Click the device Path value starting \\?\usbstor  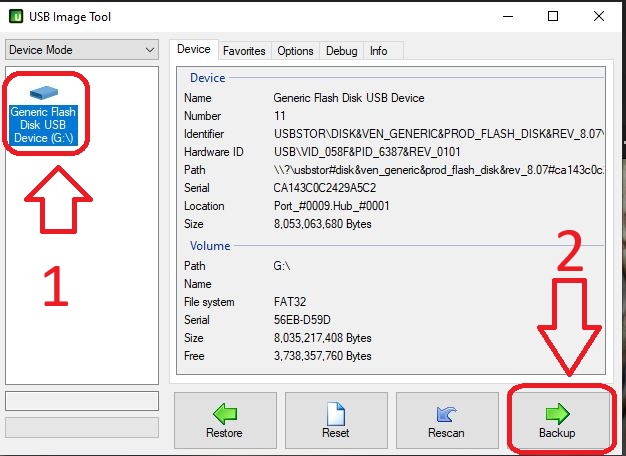(438, 170)
